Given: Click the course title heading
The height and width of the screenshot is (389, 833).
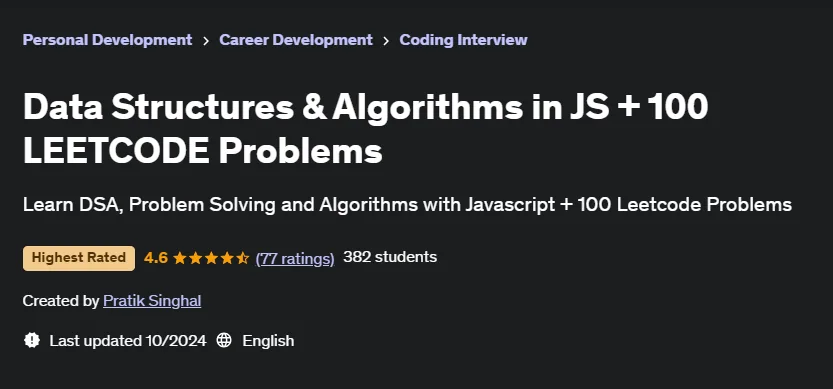Looking at the screenshot, I should coord(366,129).
